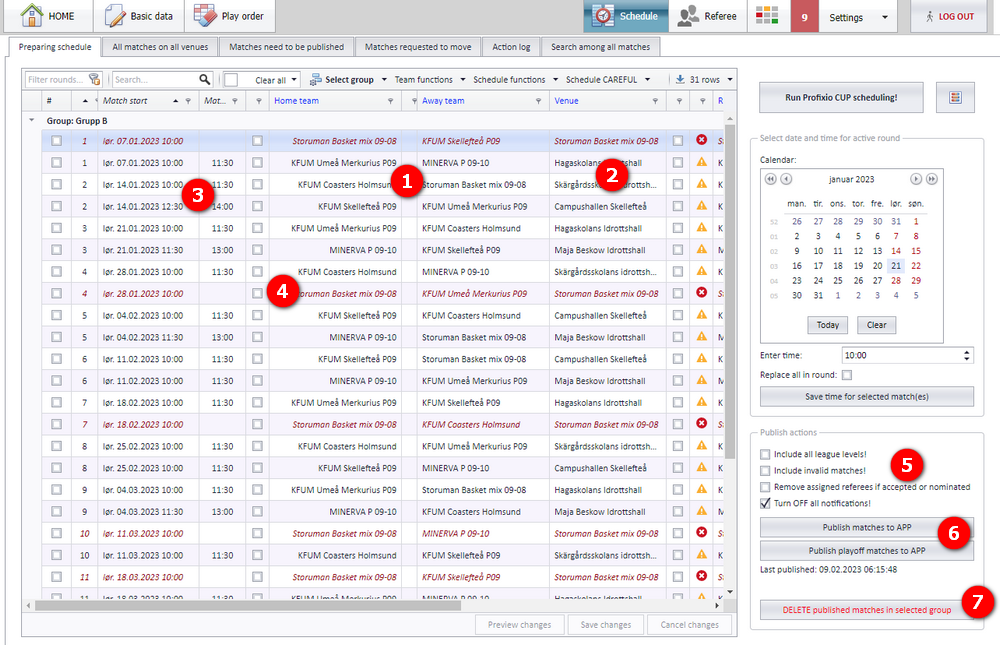1000x645 pixels.
Task: Open the Action log tab
Action: [x=511, y=47]
